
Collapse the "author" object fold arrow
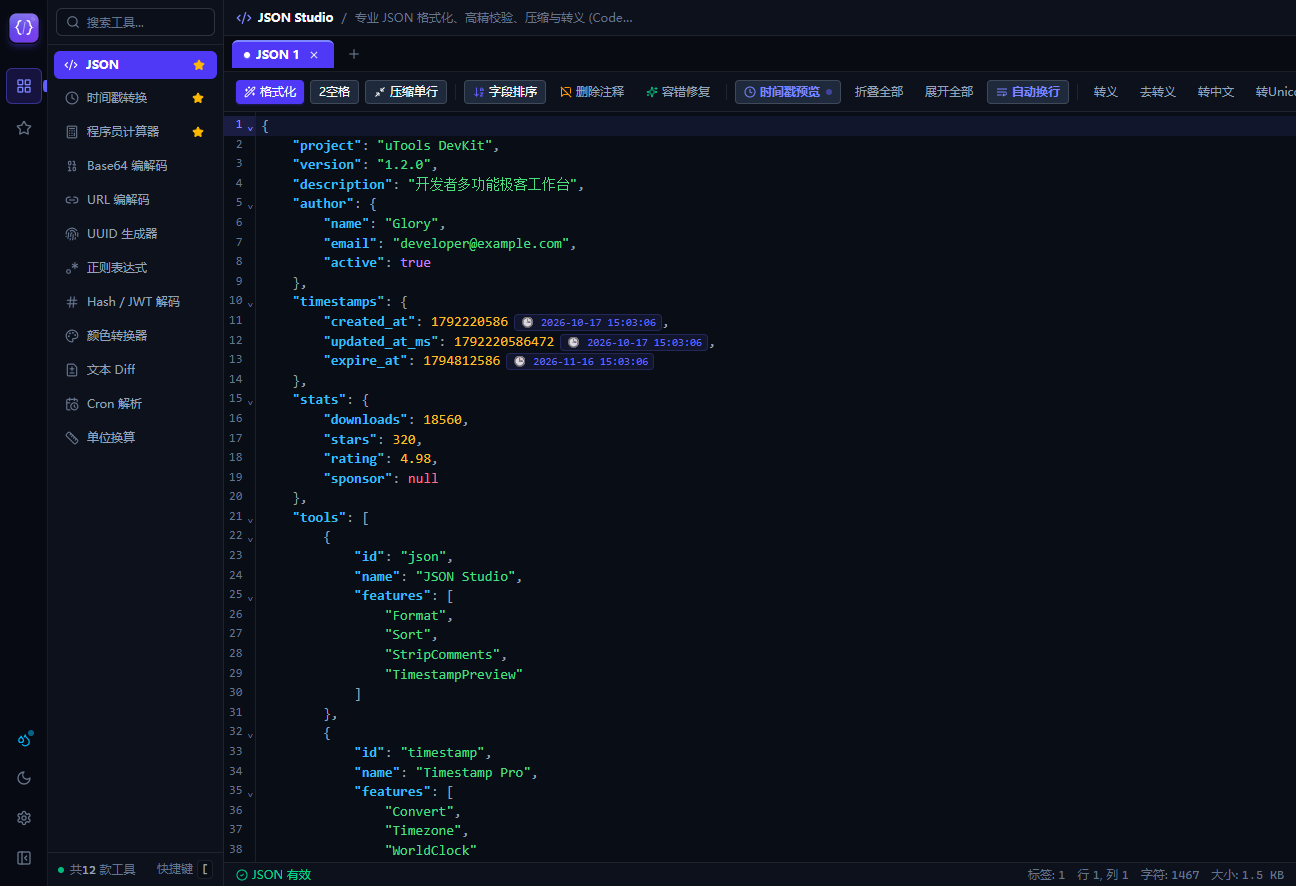tap(250, 205)
